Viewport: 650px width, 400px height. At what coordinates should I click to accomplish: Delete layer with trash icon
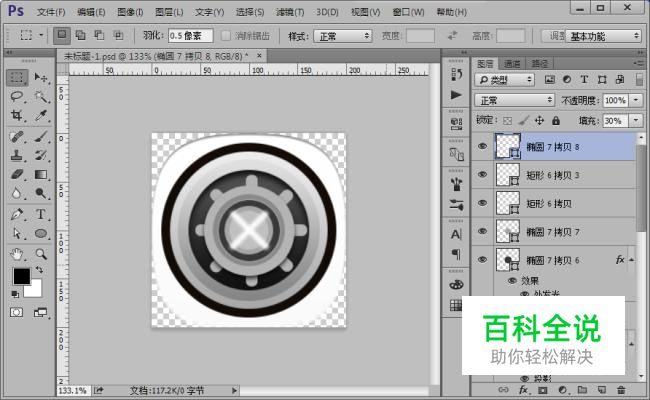pyautogui.click(x=621, y=390)
